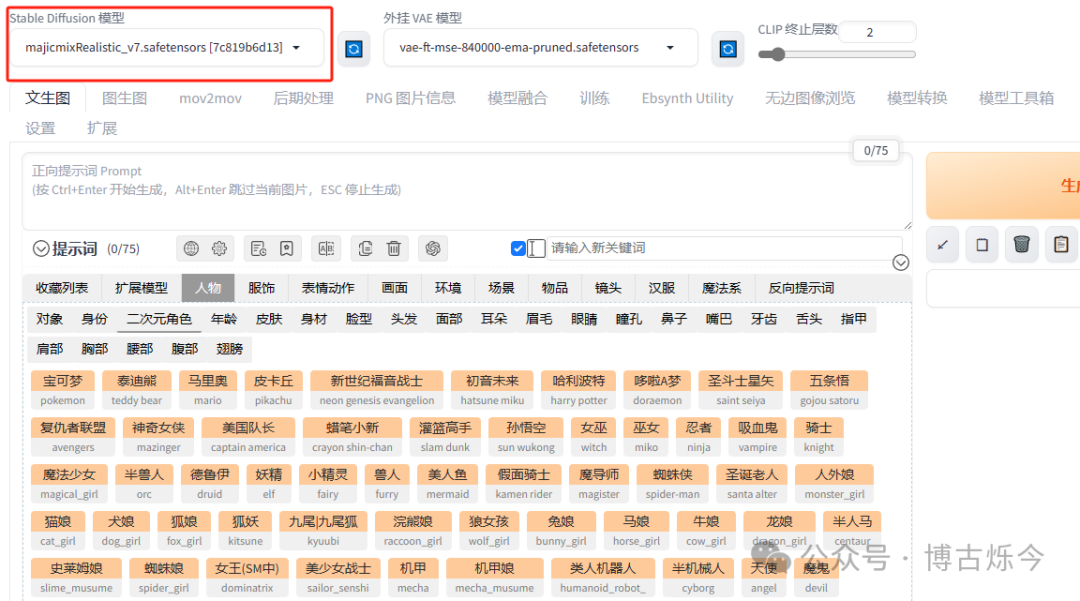Click the refresh icon next to the VAE dropdown
The height and width of the screenshot is (601, 1080).
pyautogui.click(x=728, y=47)
